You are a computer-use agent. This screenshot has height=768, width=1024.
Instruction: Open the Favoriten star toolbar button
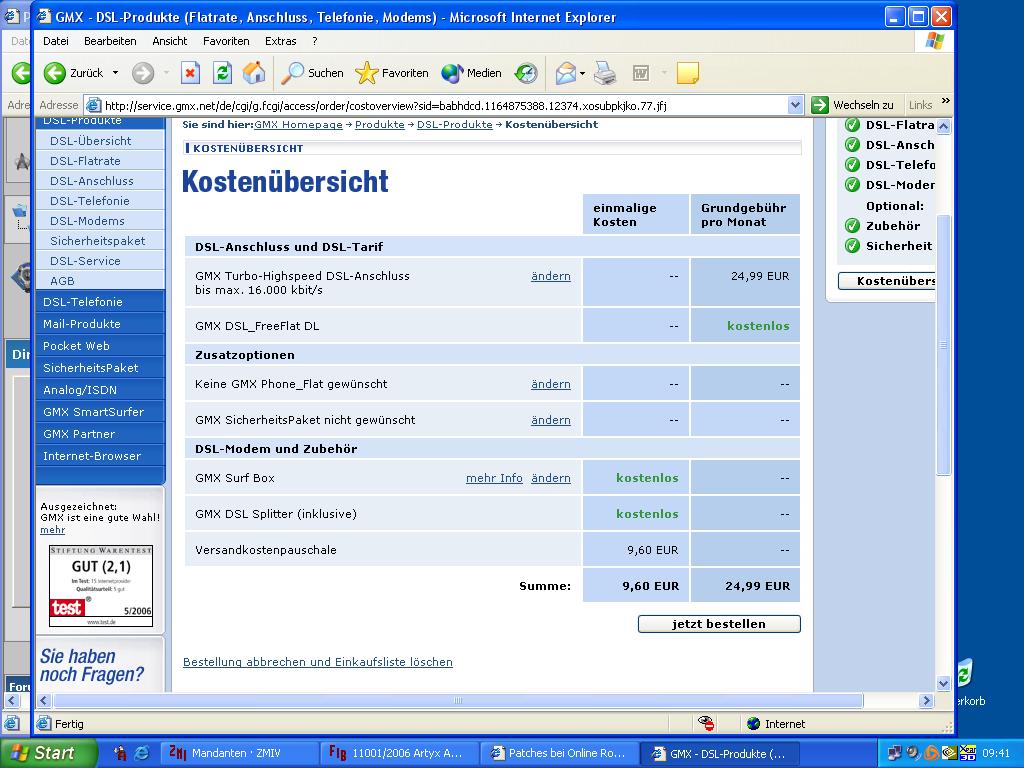392,73
